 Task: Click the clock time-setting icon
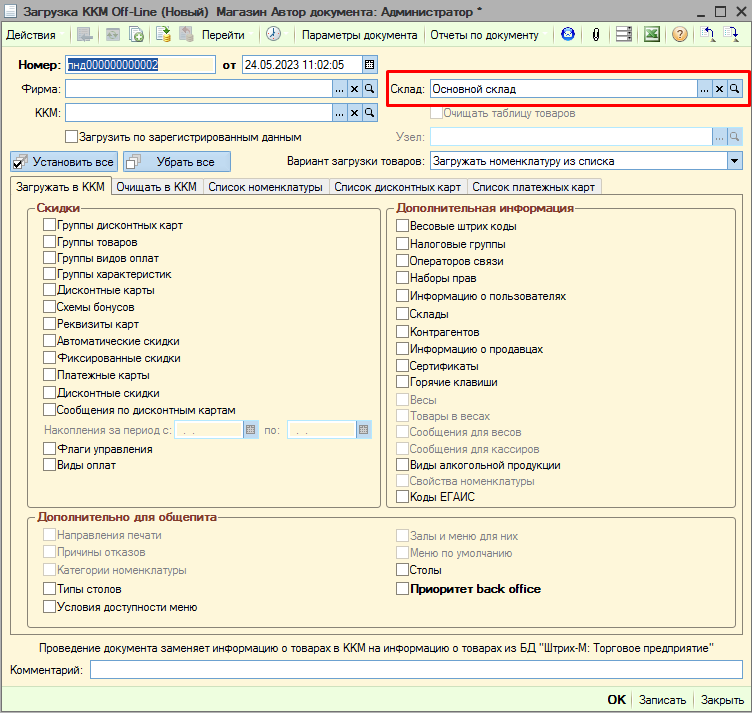tap(273, 34)
